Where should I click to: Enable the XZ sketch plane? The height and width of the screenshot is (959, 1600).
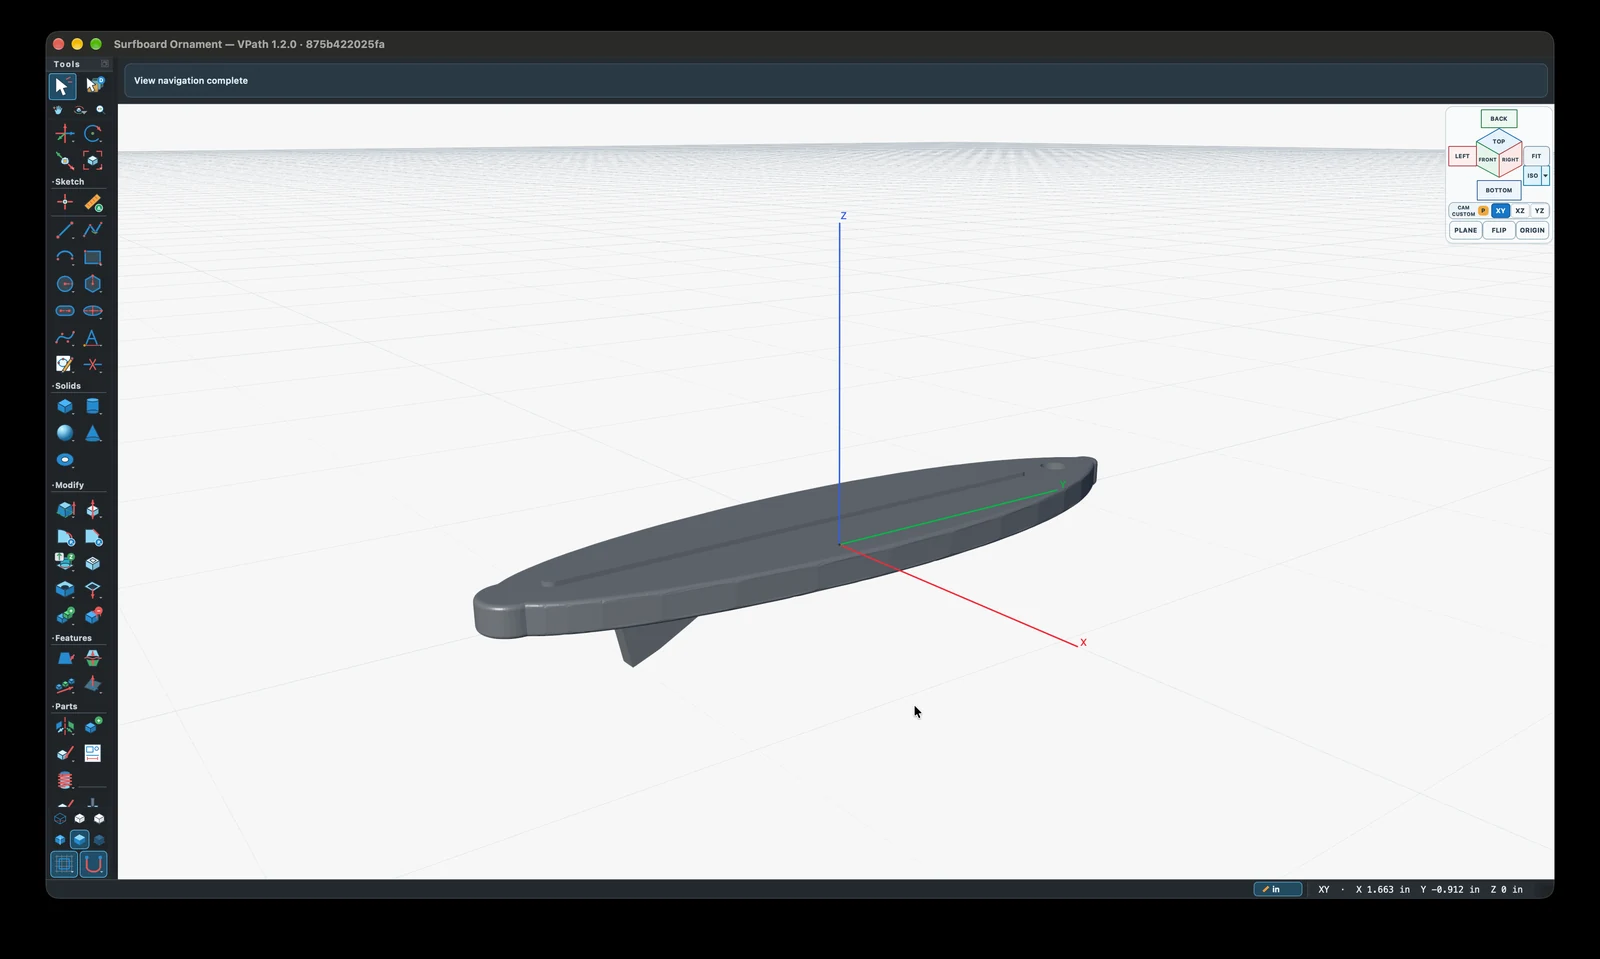[1520, 211]
